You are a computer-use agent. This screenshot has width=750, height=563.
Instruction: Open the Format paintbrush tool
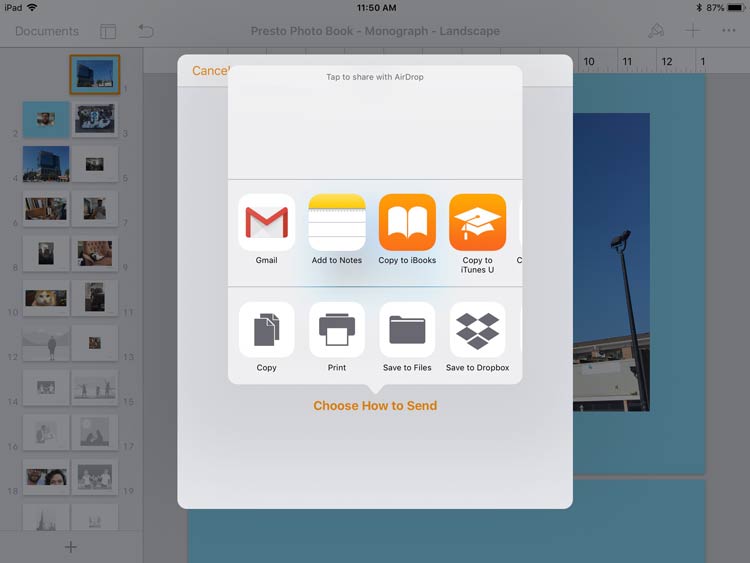(656, 31)
